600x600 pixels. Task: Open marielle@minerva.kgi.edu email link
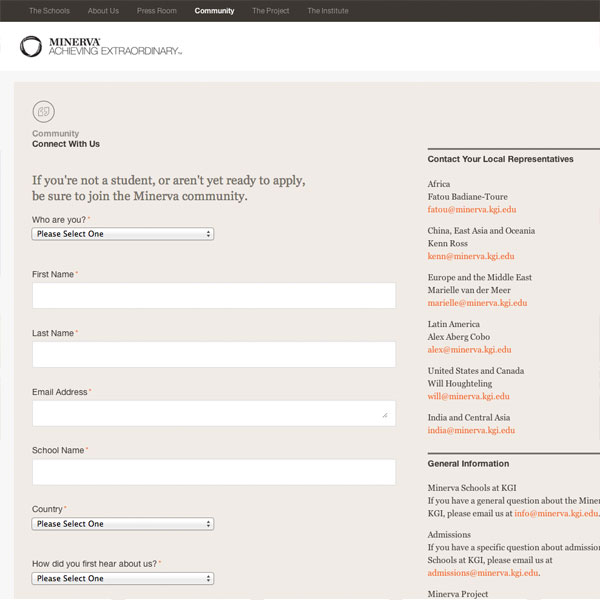tap(477, 303)
